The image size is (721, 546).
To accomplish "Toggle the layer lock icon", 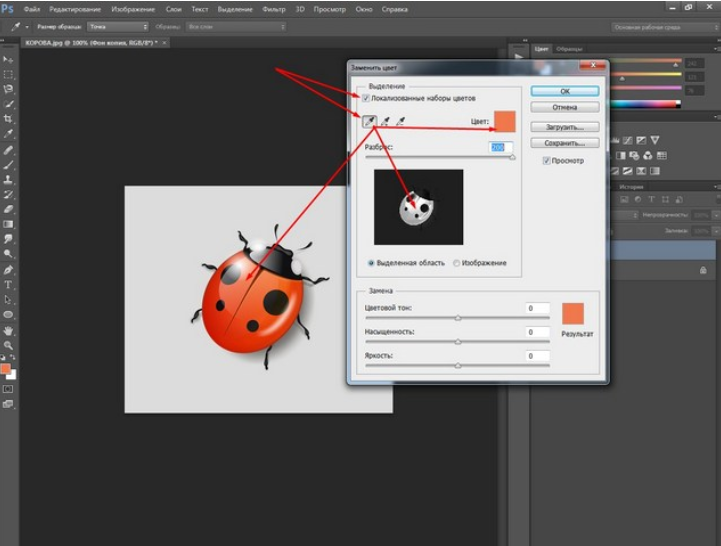I will click(703, 270).
